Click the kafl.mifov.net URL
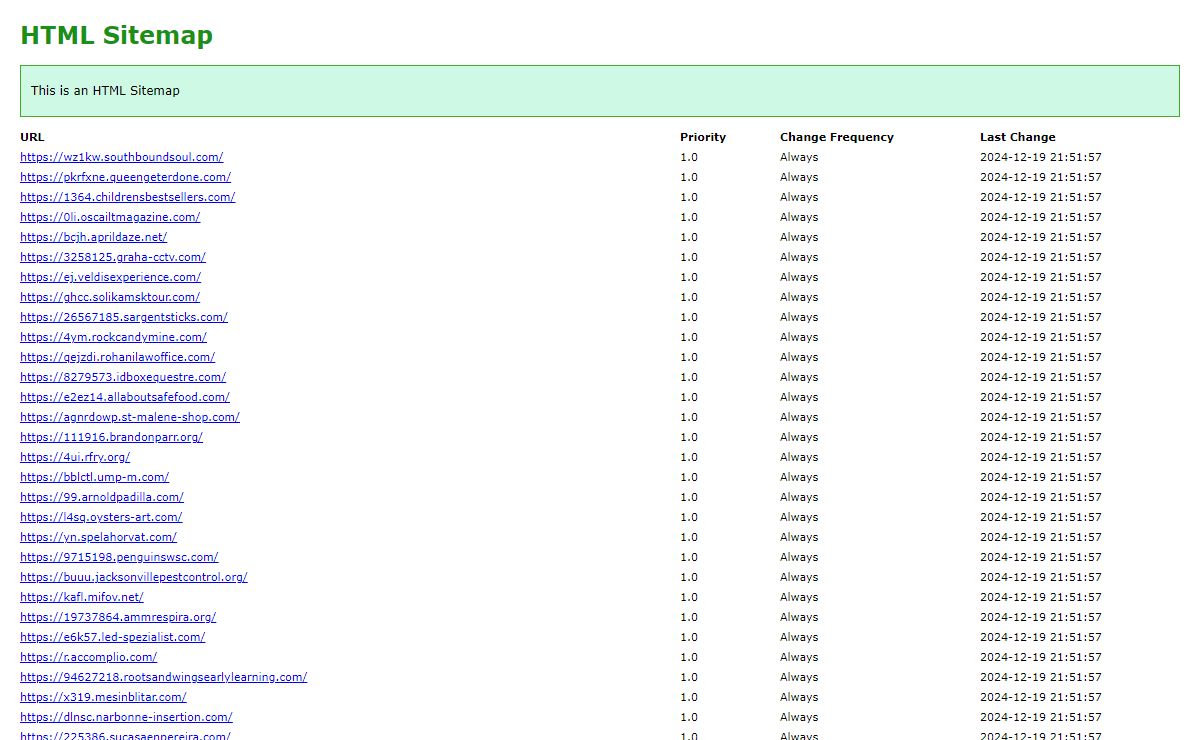 coord(81,597)
